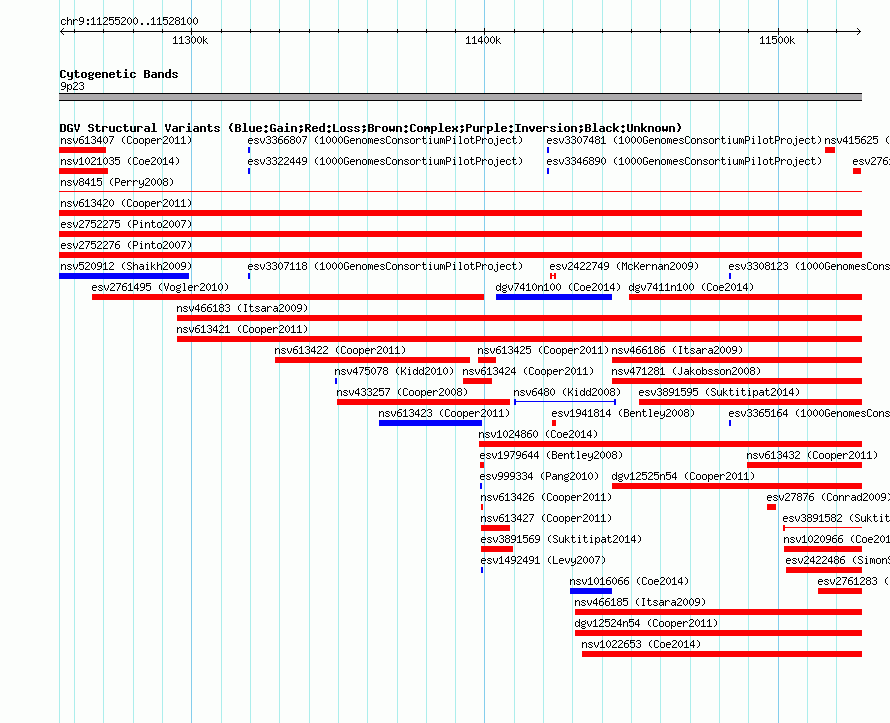Screen dimensions: 890x723
Task: Open the nsv8415 (Perry2008) variant label
Action: click(117, 182)
